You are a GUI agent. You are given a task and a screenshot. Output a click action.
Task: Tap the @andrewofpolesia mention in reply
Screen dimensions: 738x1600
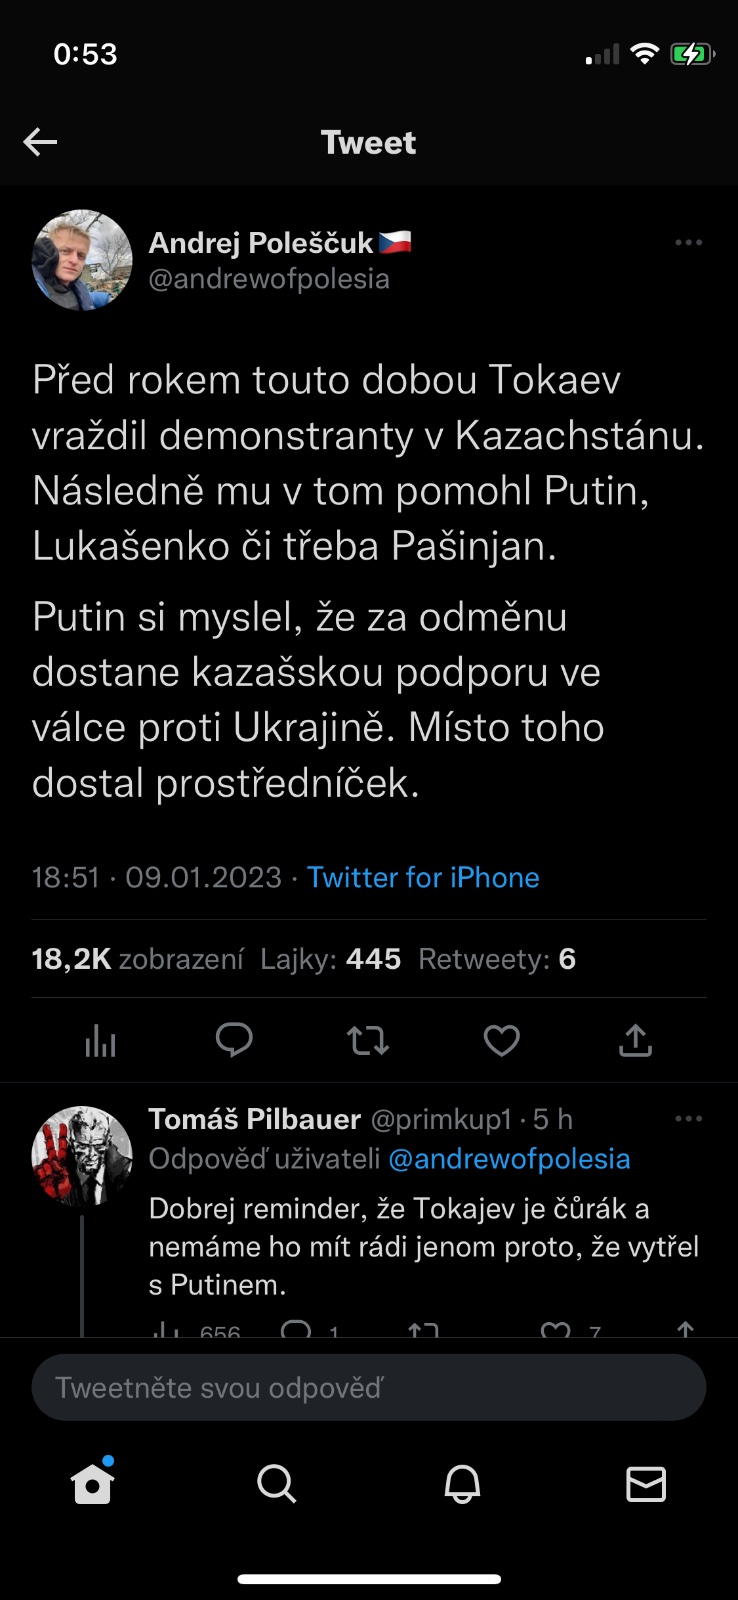click(509, 1159)
